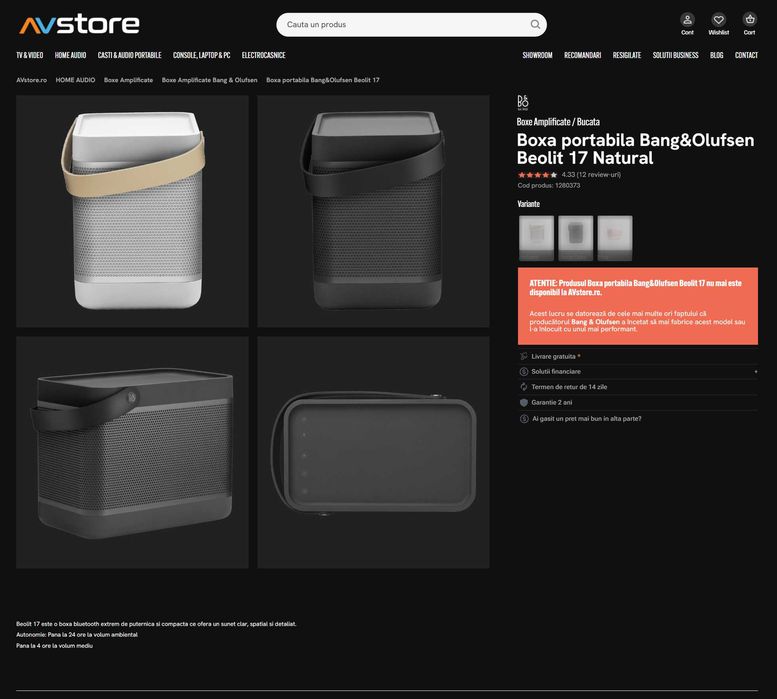This screenshot has width=777, height=699.
Task: Open the Wishlist heart icon
Action: [719, 20]
